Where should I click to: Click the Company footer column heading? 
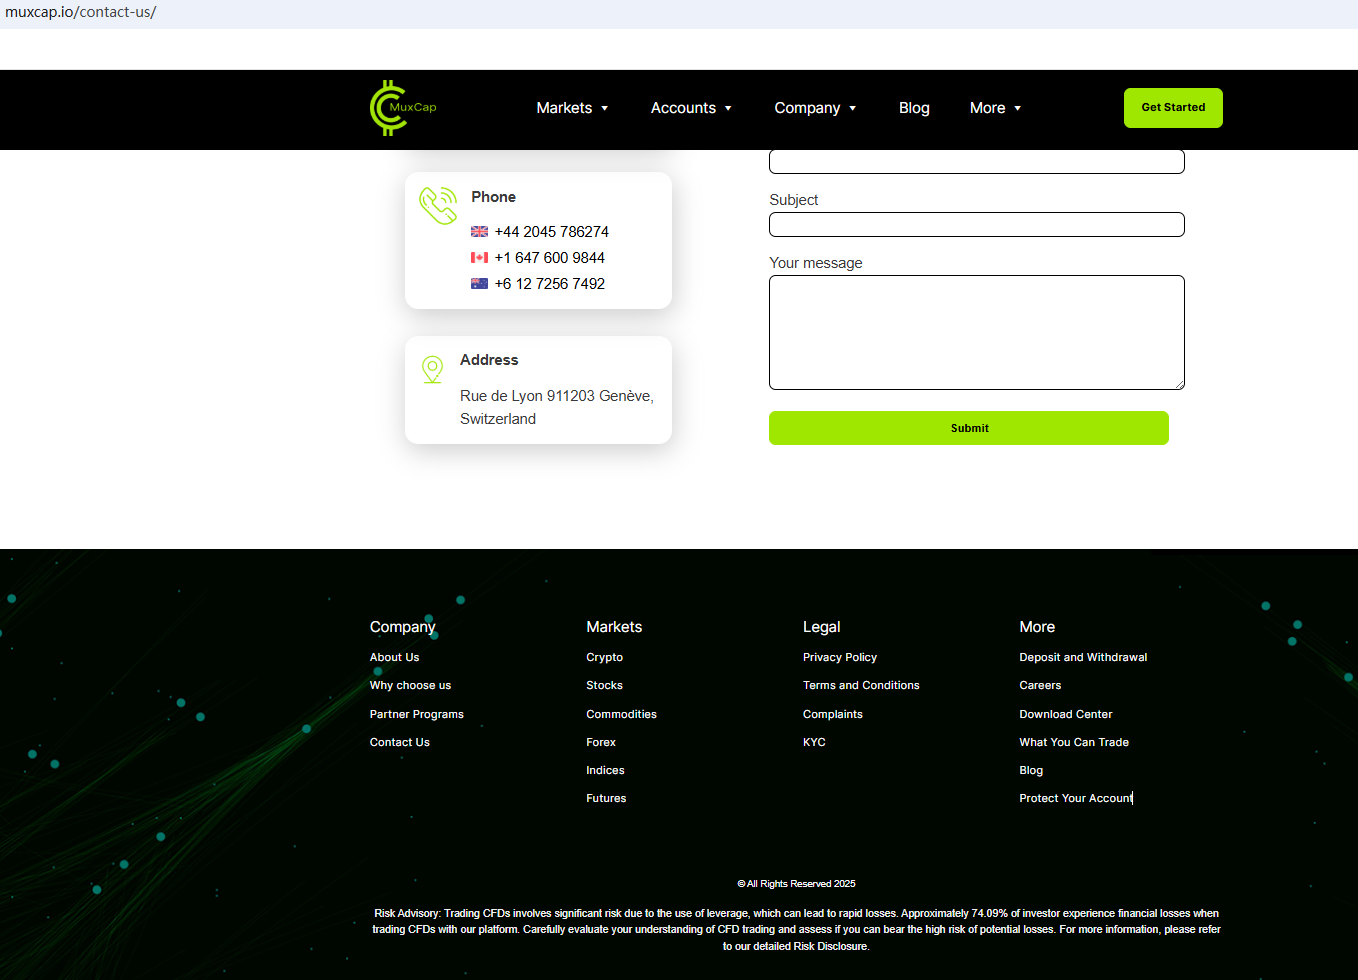click(x=403, y=627)
